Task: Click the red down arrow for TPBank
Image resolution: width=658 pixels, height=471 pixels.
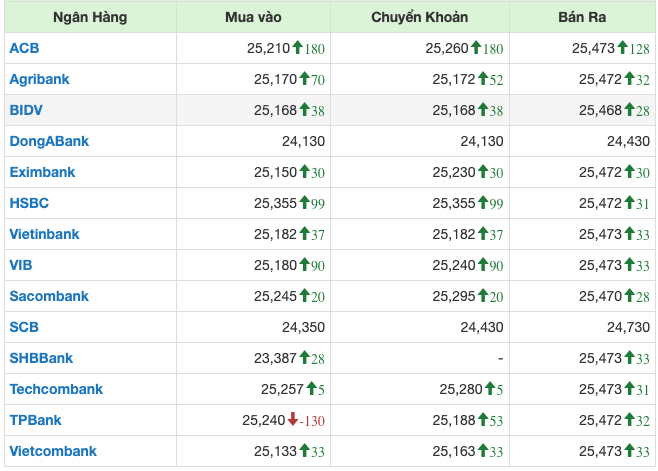Action: coord(294,420)
